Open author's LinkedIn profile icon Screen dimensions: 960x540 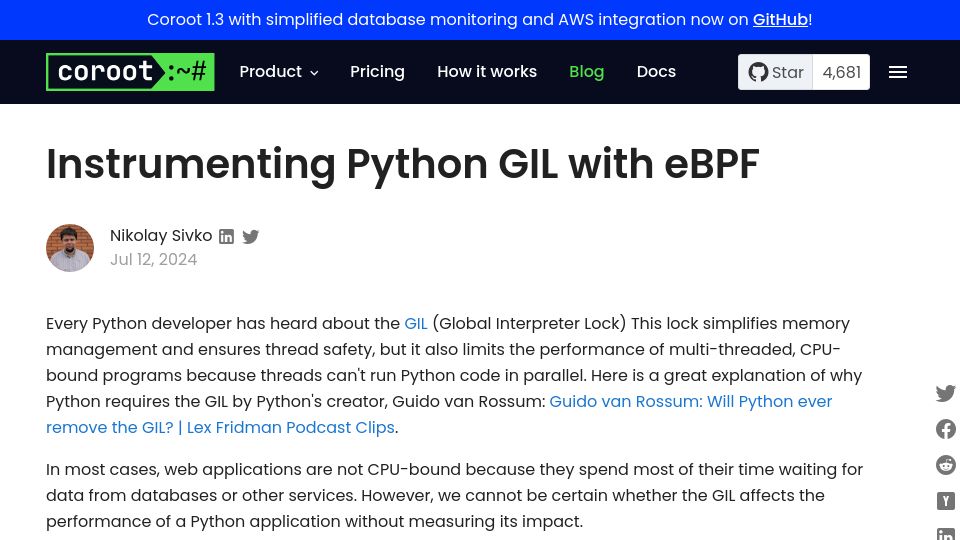[227, 236]
